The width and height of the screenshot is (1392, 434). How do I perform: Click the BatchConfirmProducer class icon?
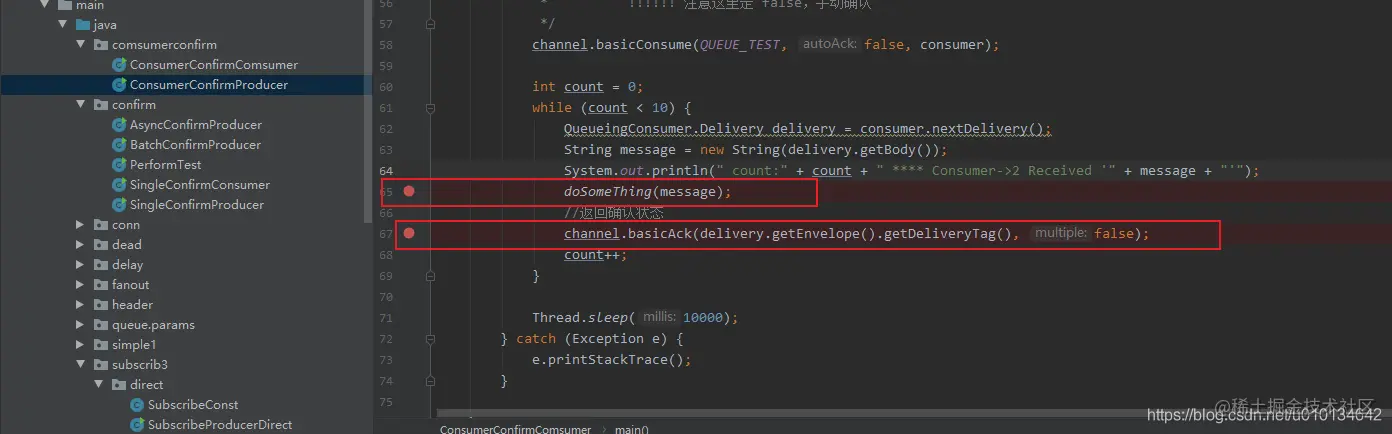click(x=119, y=145)
